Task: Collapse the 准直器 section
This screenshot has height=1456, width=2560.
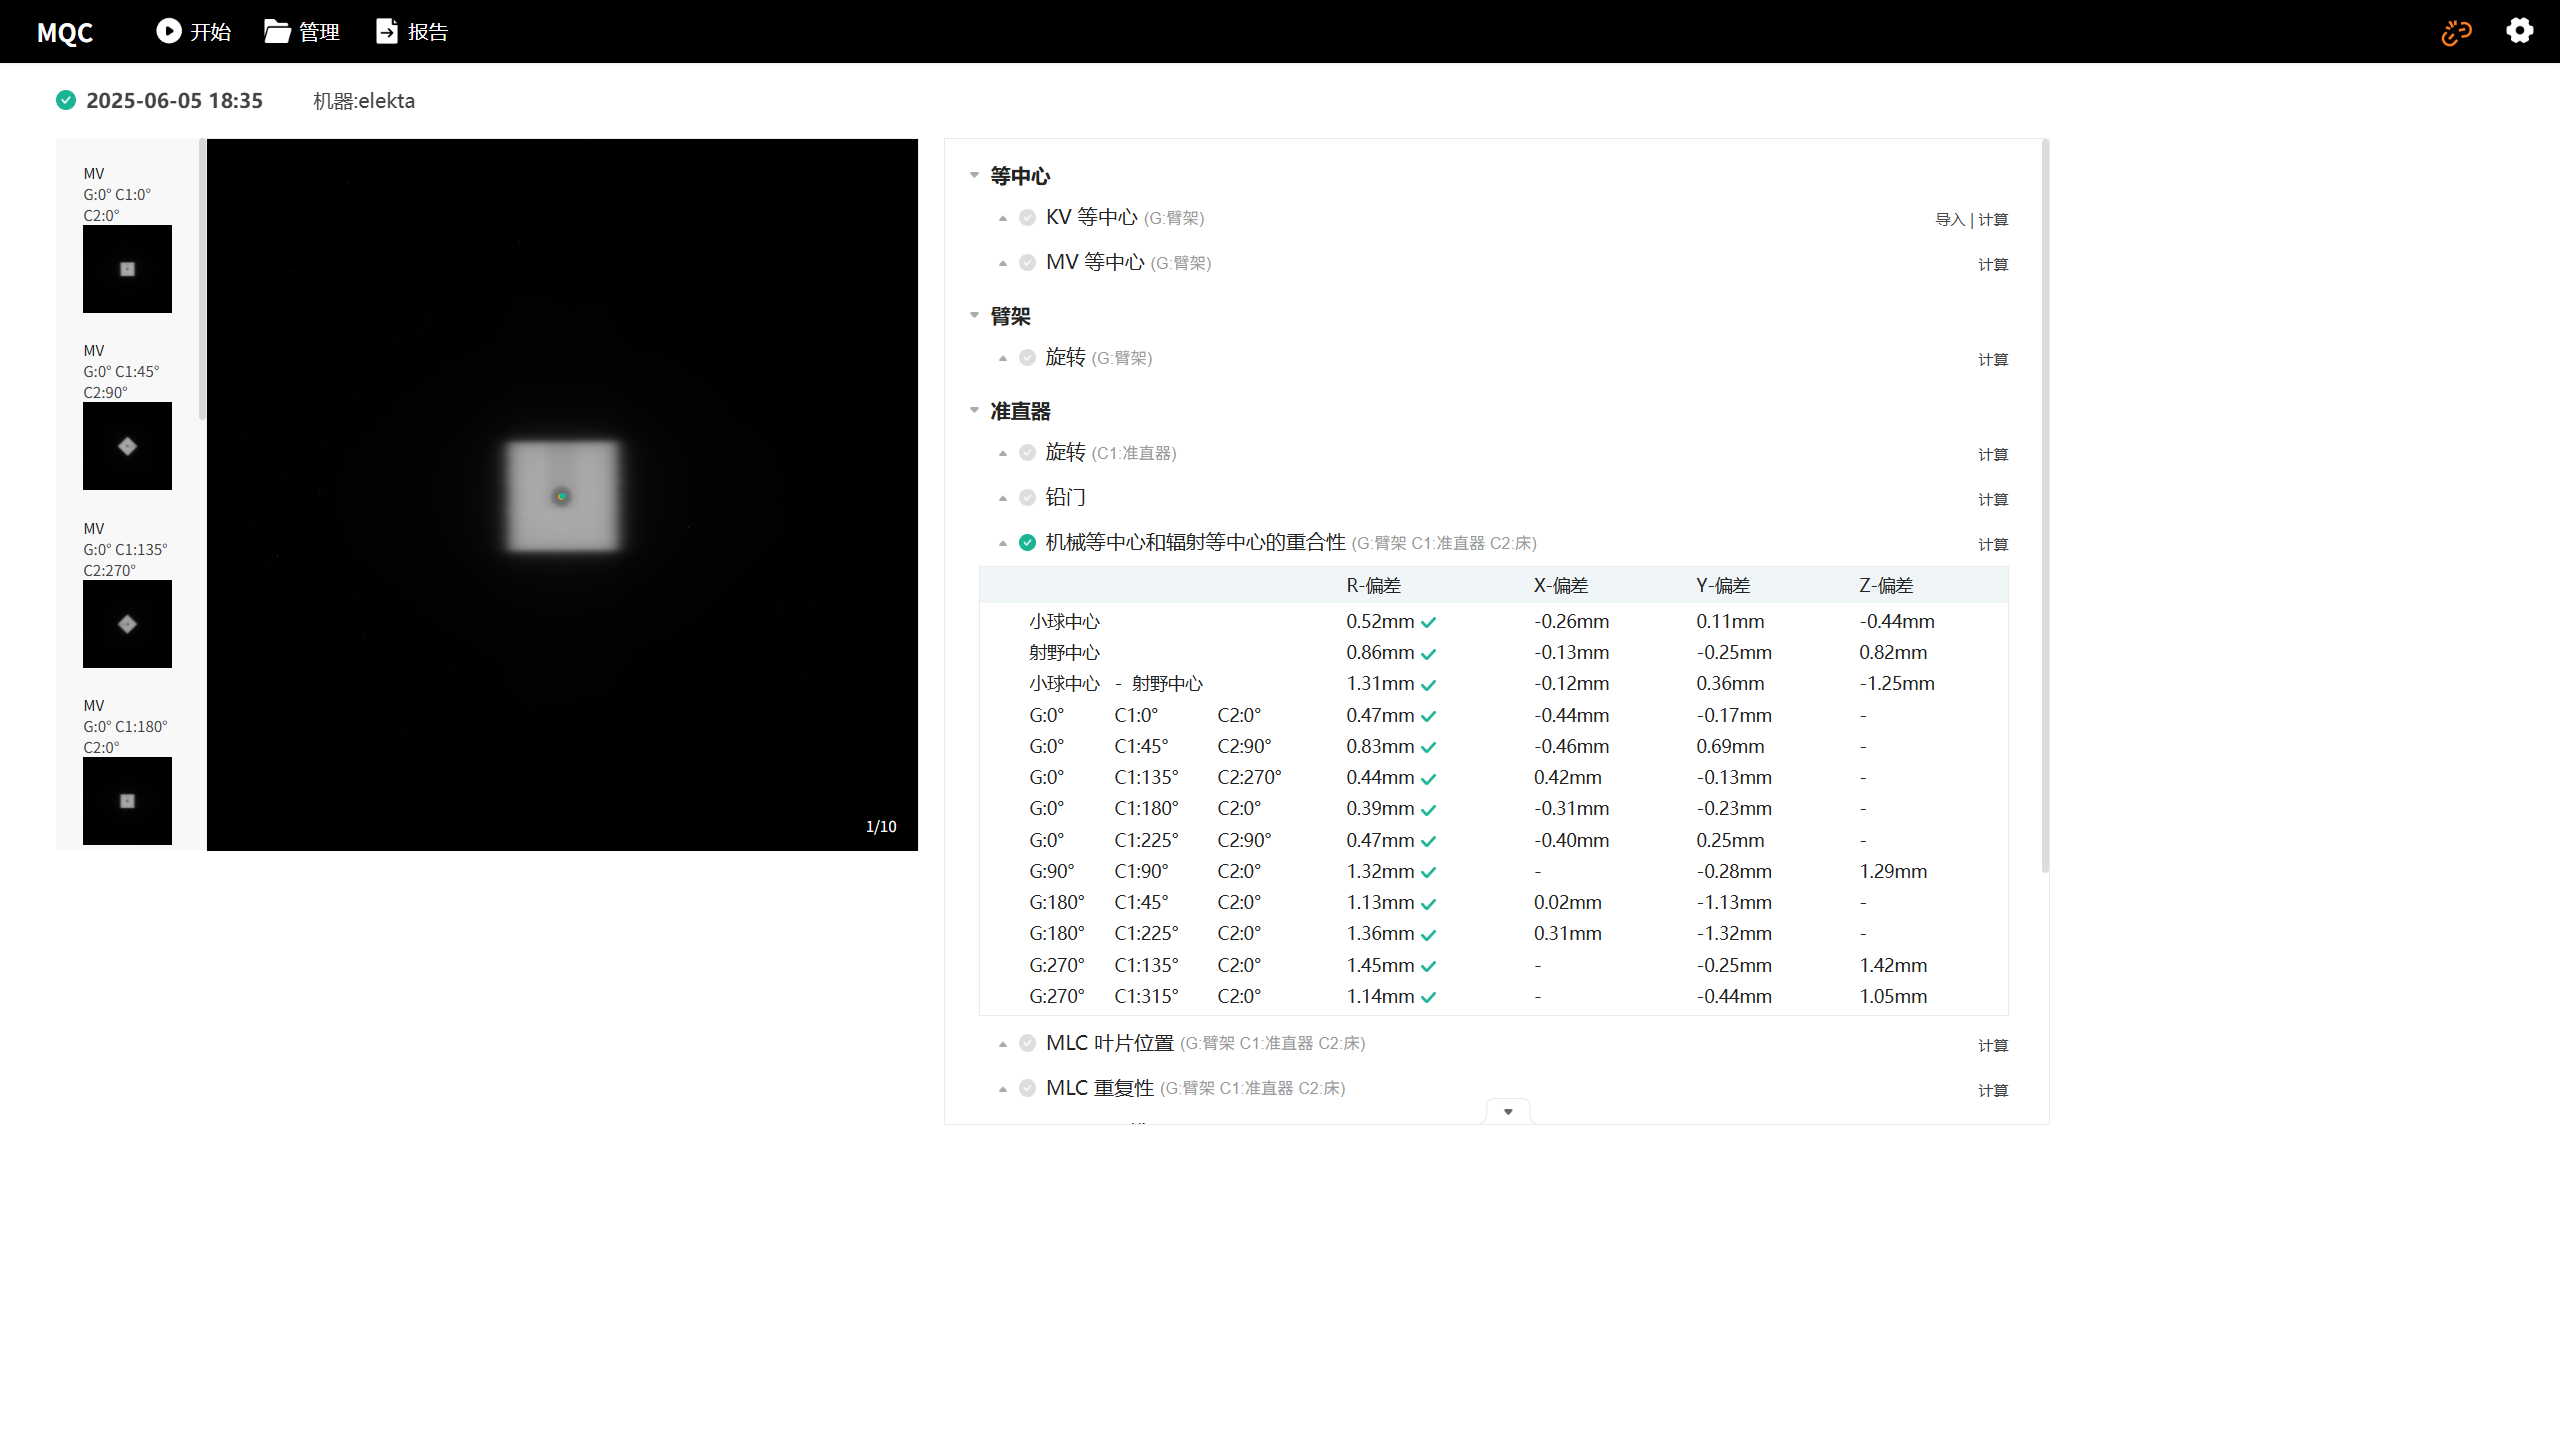Action: (x=974, y=410)
